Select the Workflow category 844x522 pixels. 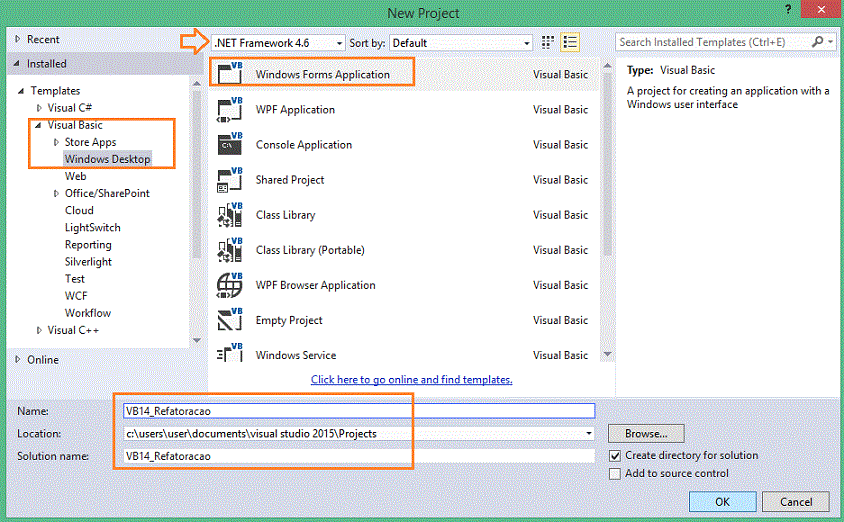[x=88, y=313]
